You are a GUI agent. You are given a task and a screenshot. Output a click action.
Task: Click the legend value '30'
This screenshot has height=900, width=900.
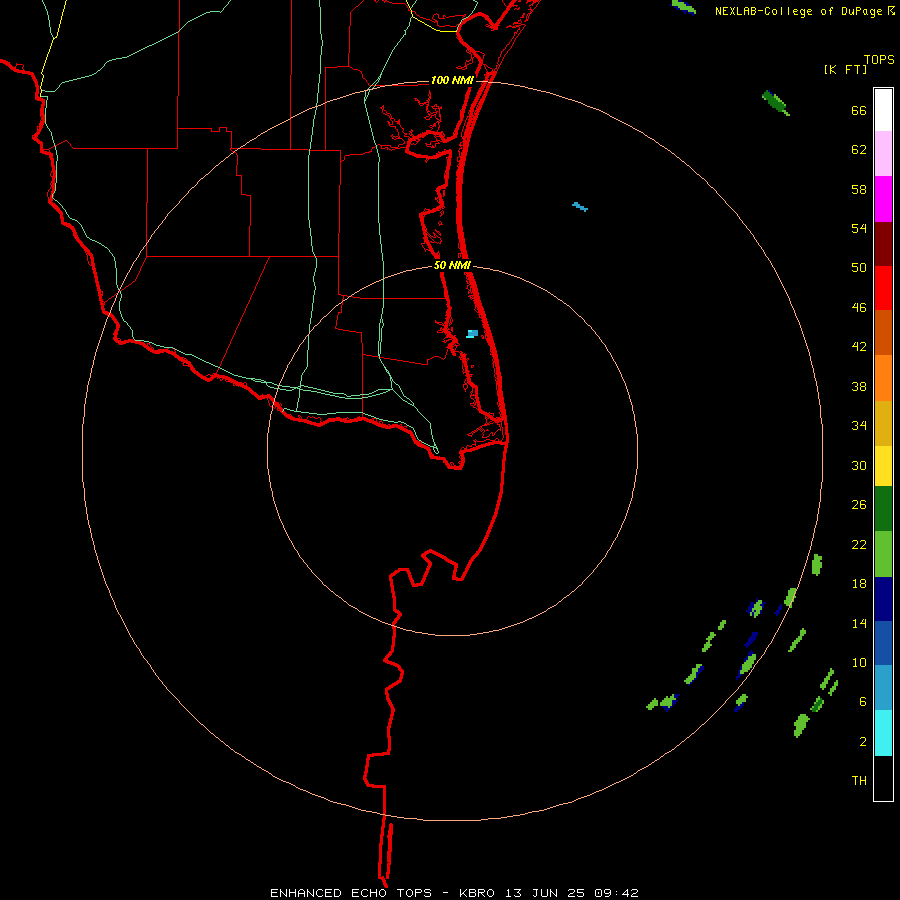(859, 465)
